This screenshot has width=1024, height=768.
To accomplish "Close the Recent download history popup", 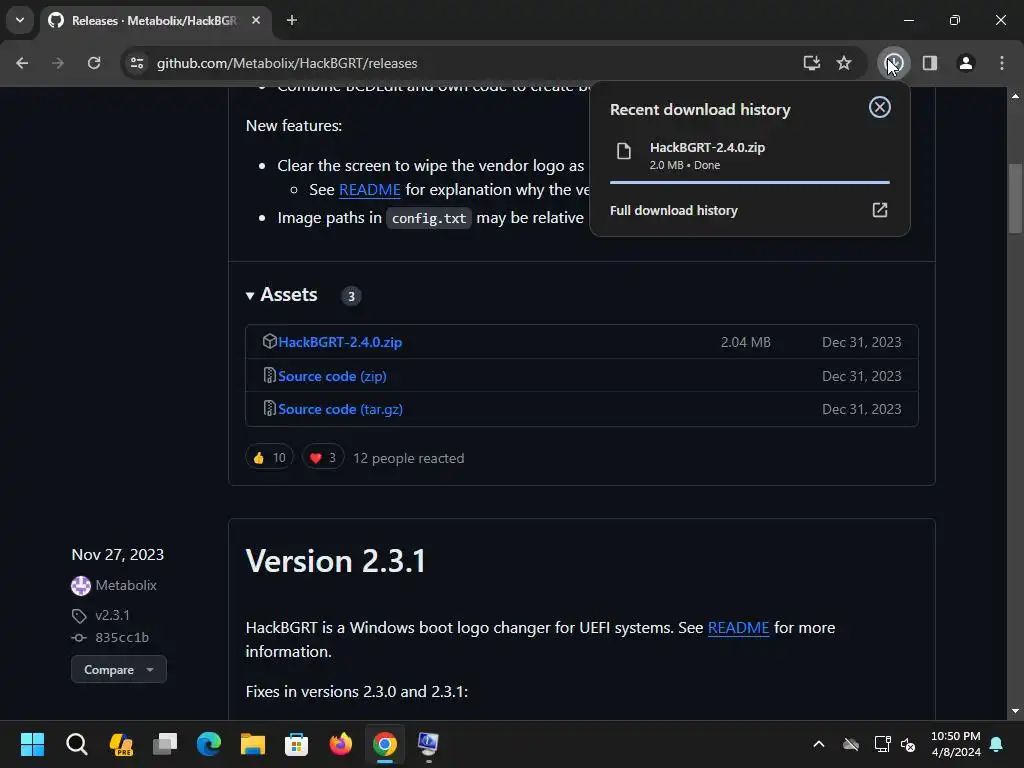I will (x=880, y=107).
